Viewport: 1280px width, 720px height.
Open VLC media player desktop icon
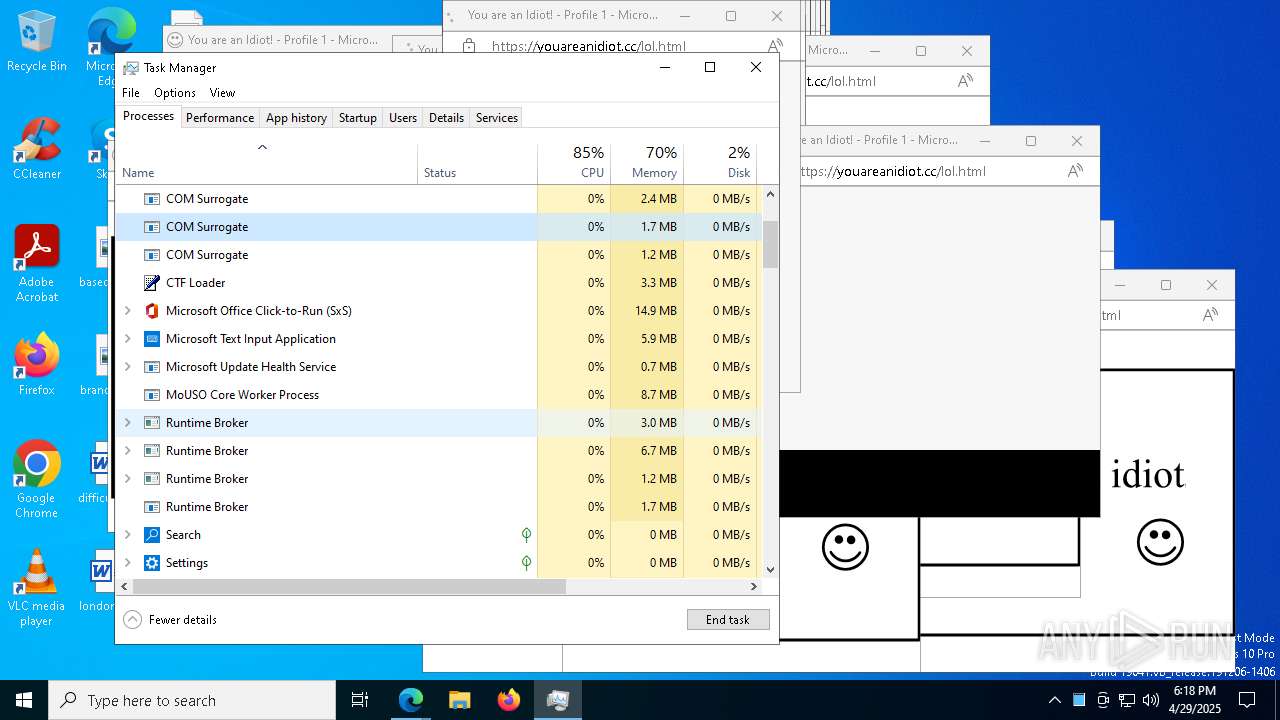click(37, 588)
